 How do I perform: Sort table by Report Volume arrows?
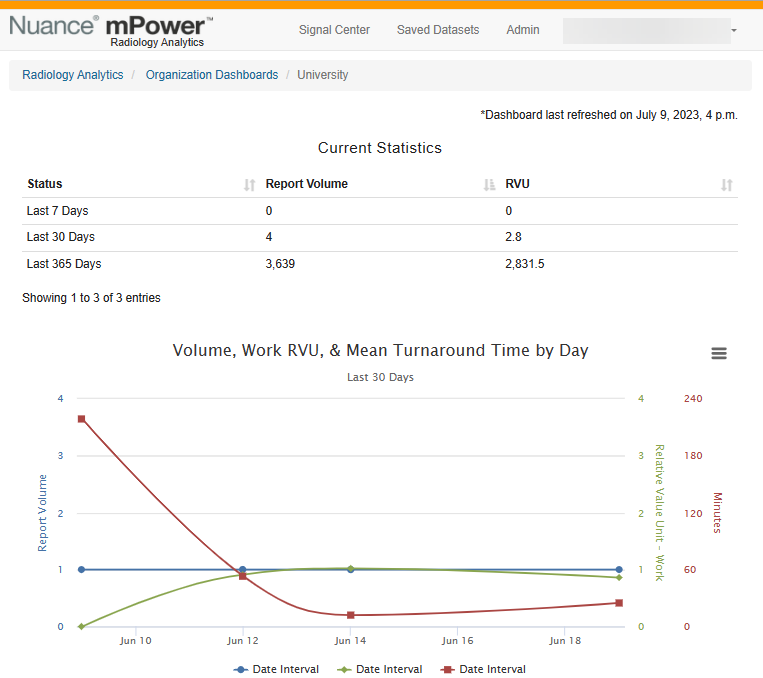pos(489,185)
